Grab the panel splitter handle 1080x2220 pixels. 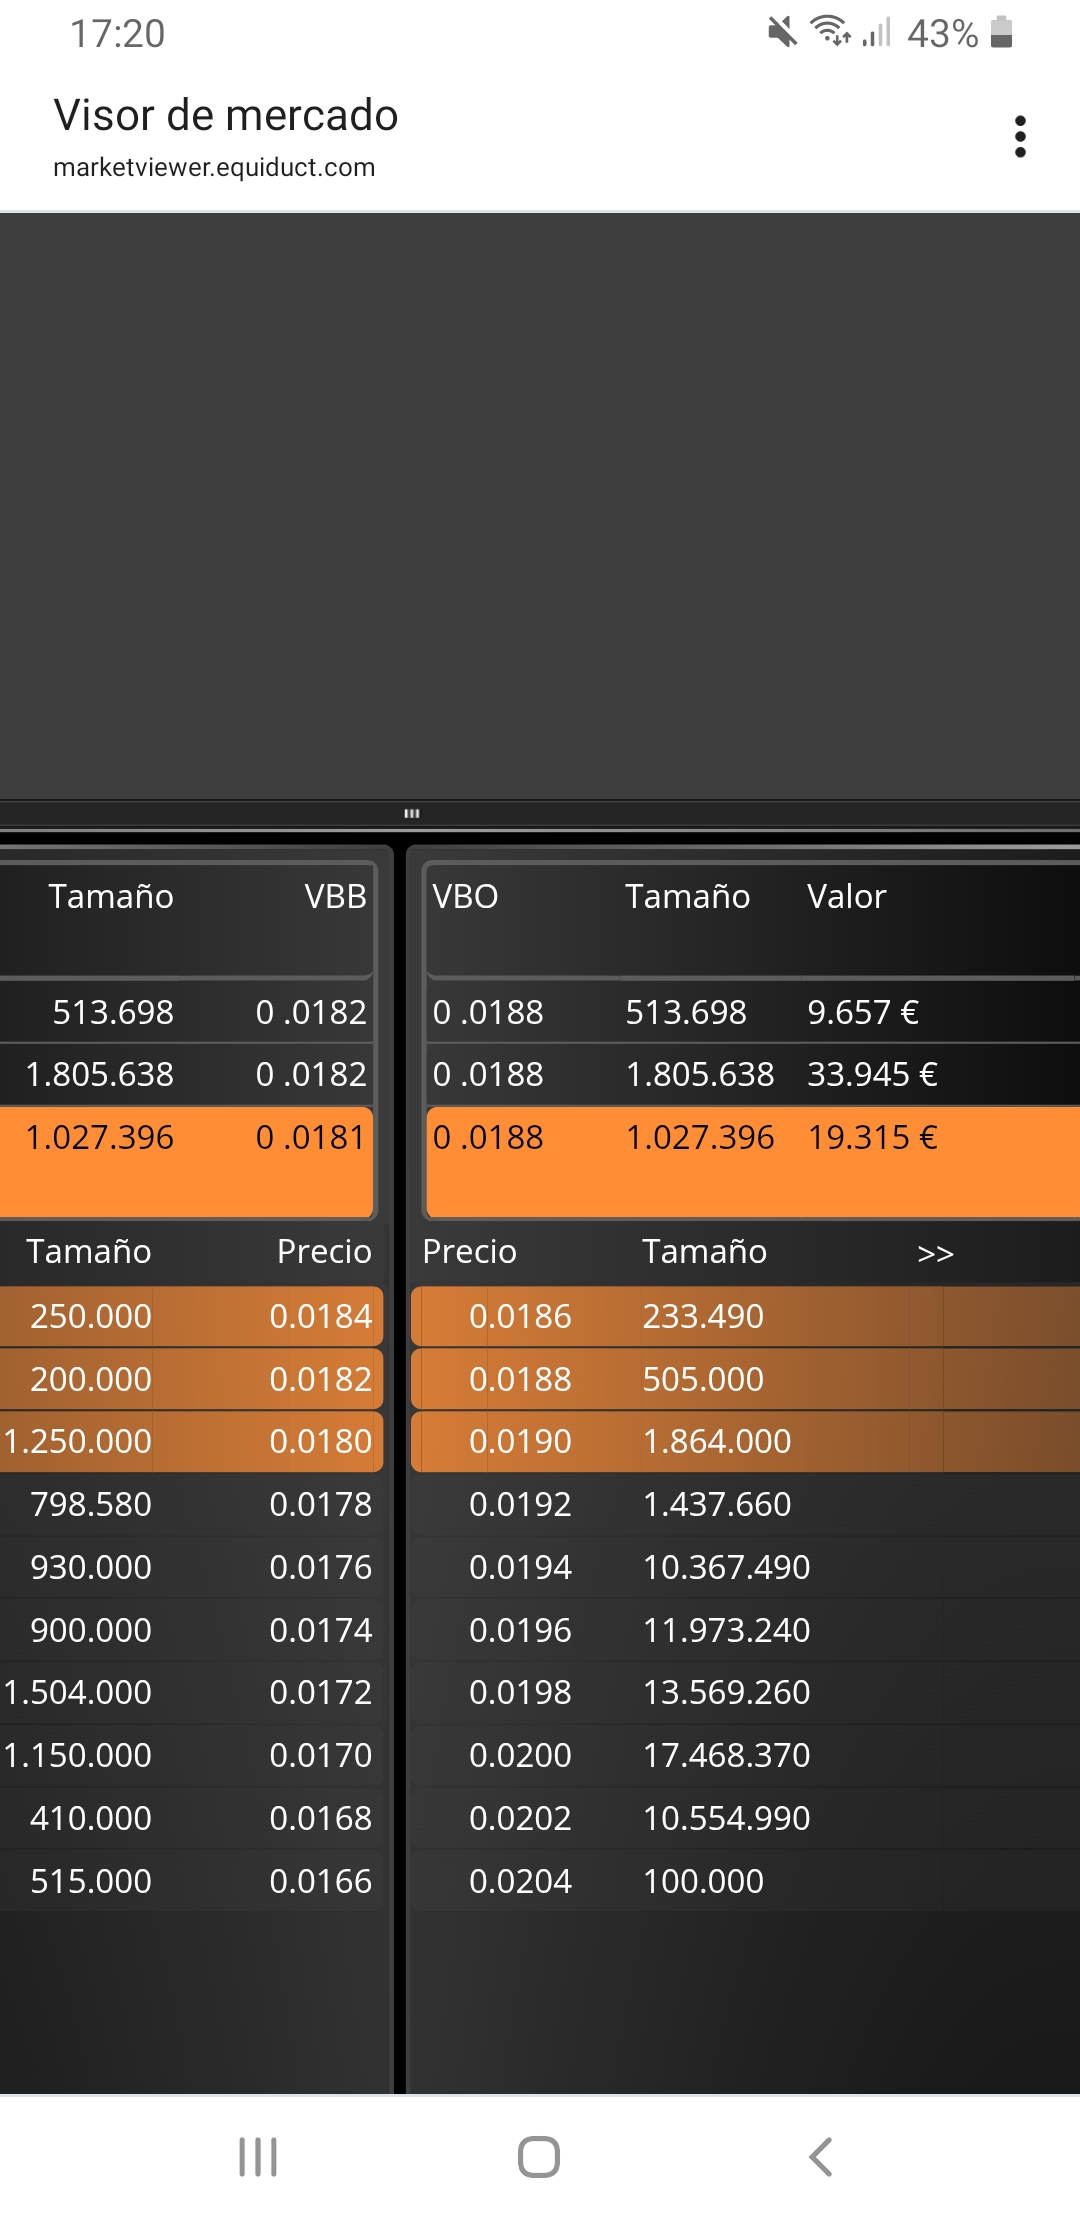point(412,813)
